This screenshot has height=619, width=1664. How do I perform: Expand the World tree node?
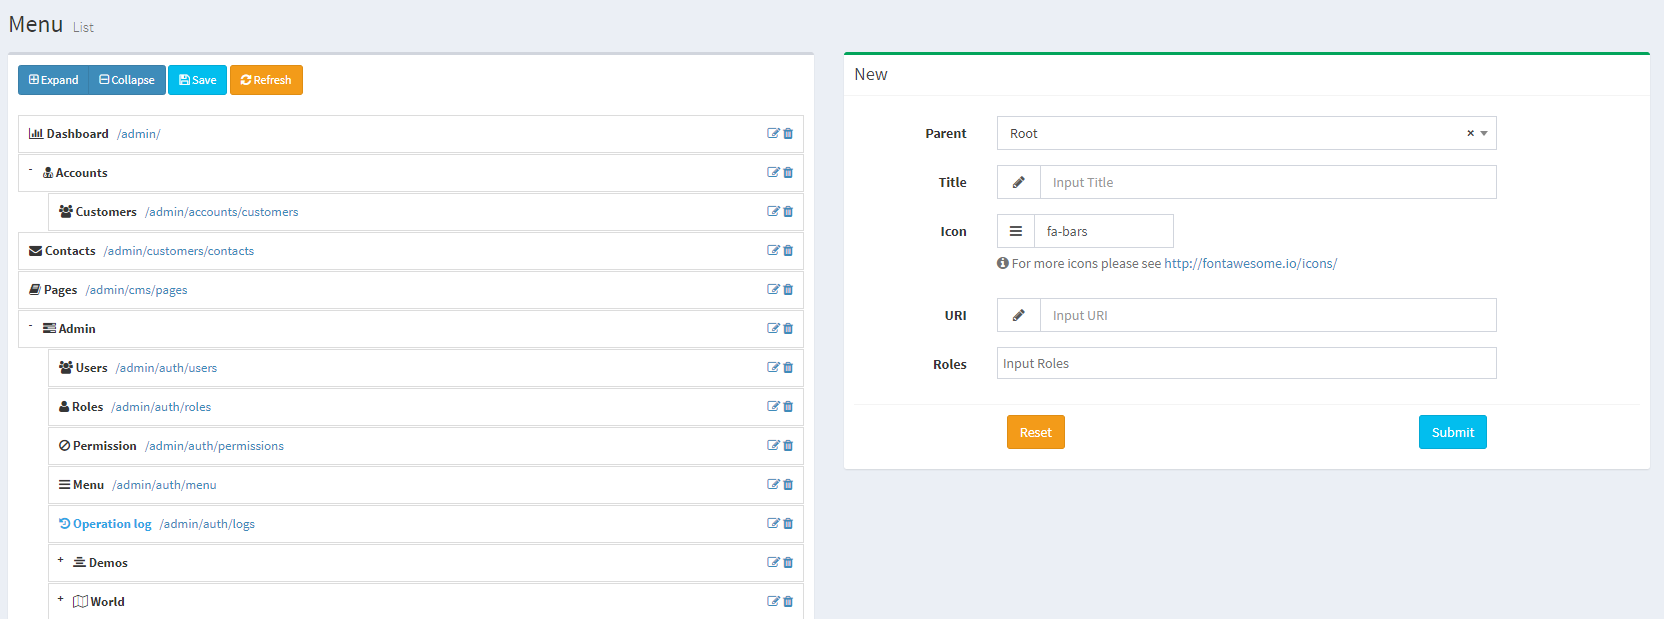[x=60, y=600]
